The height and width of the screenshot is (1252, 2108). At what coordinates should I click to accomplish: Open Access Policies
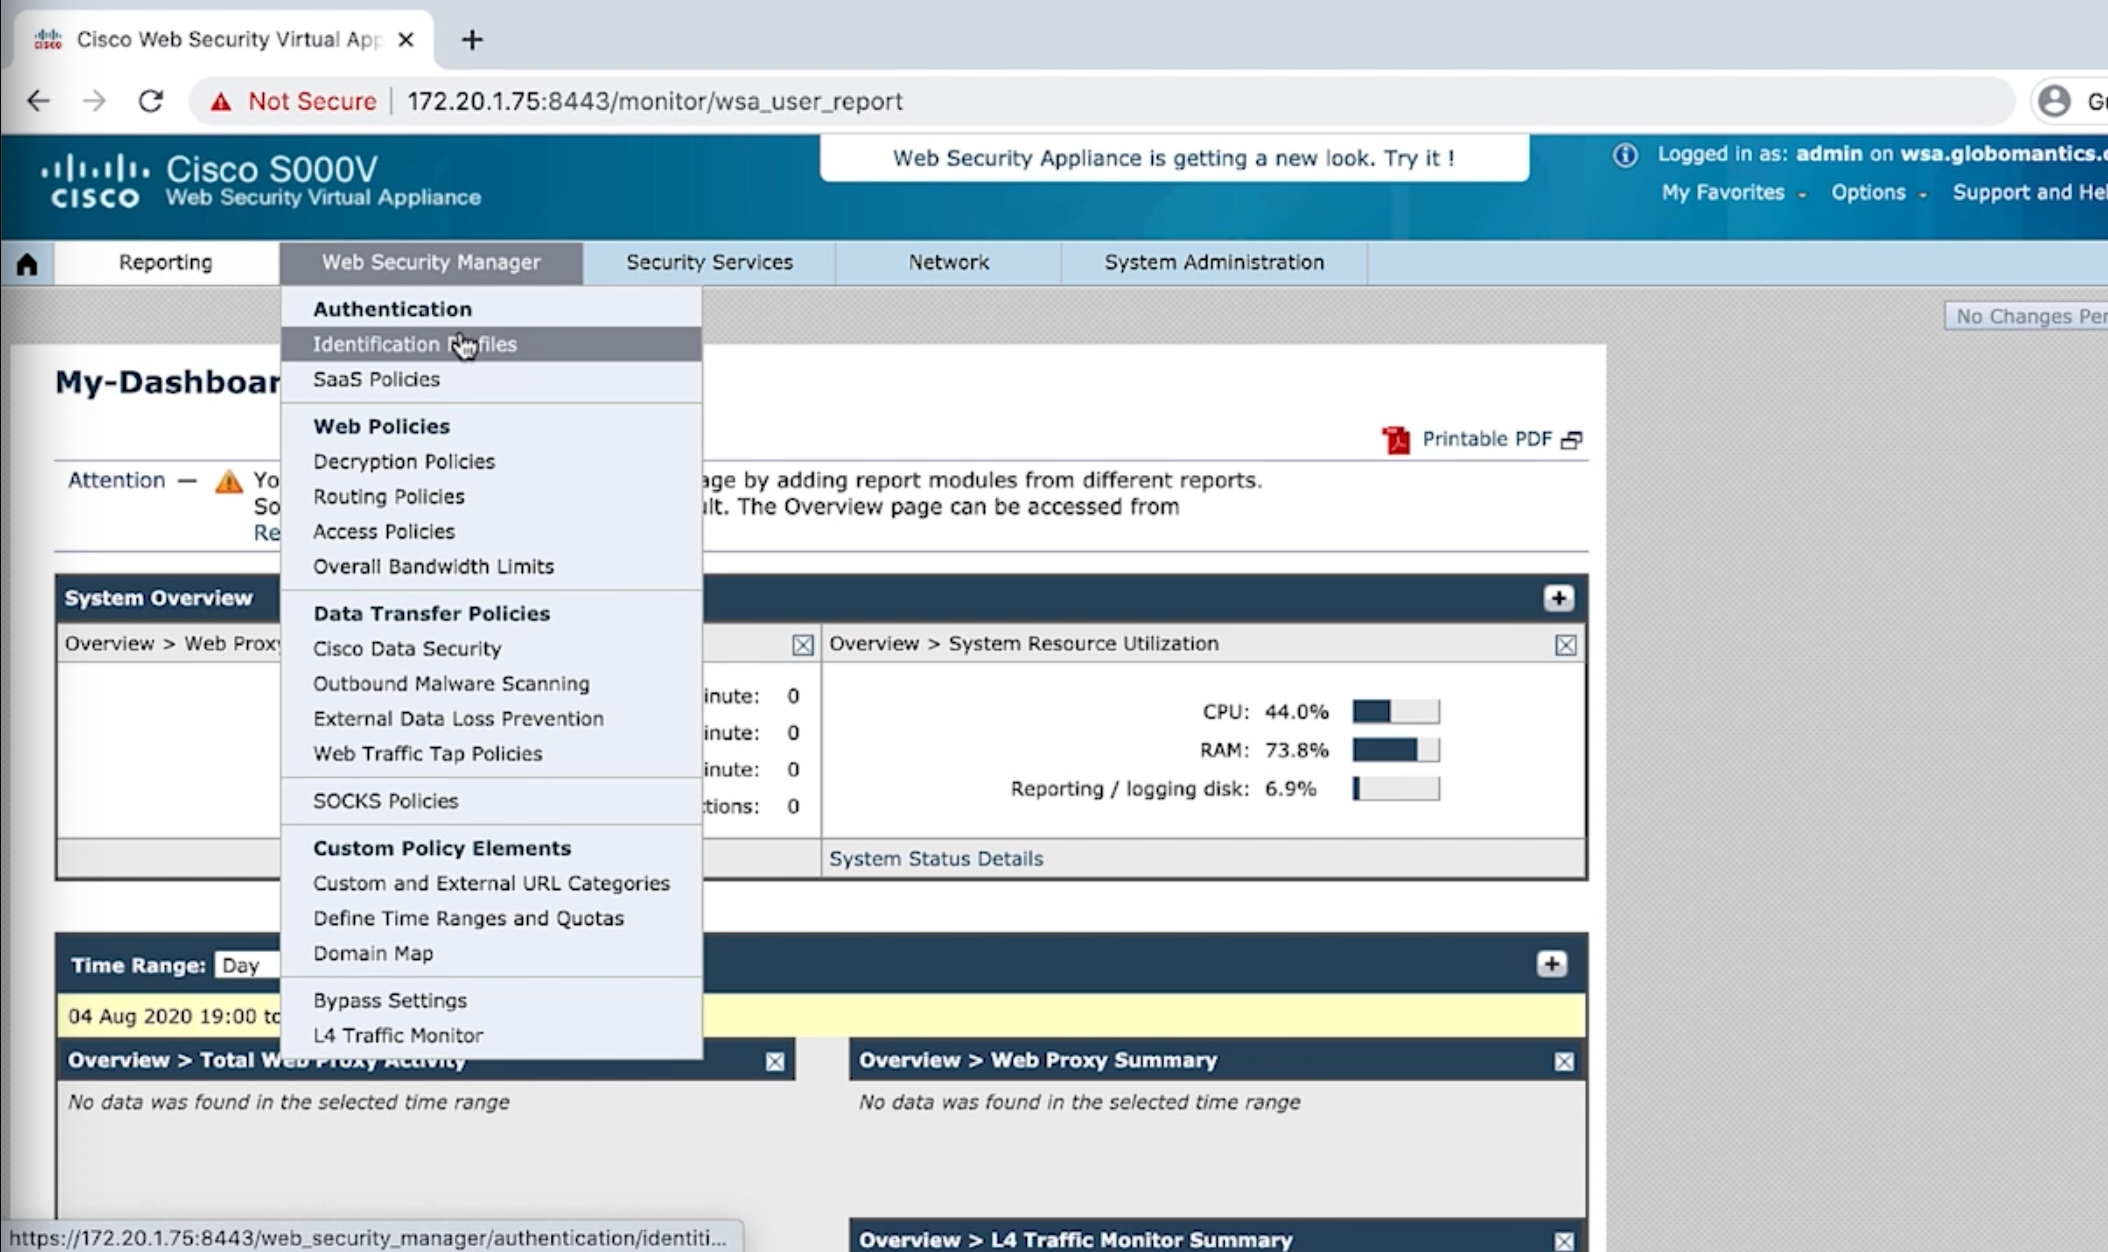(491, 531)
